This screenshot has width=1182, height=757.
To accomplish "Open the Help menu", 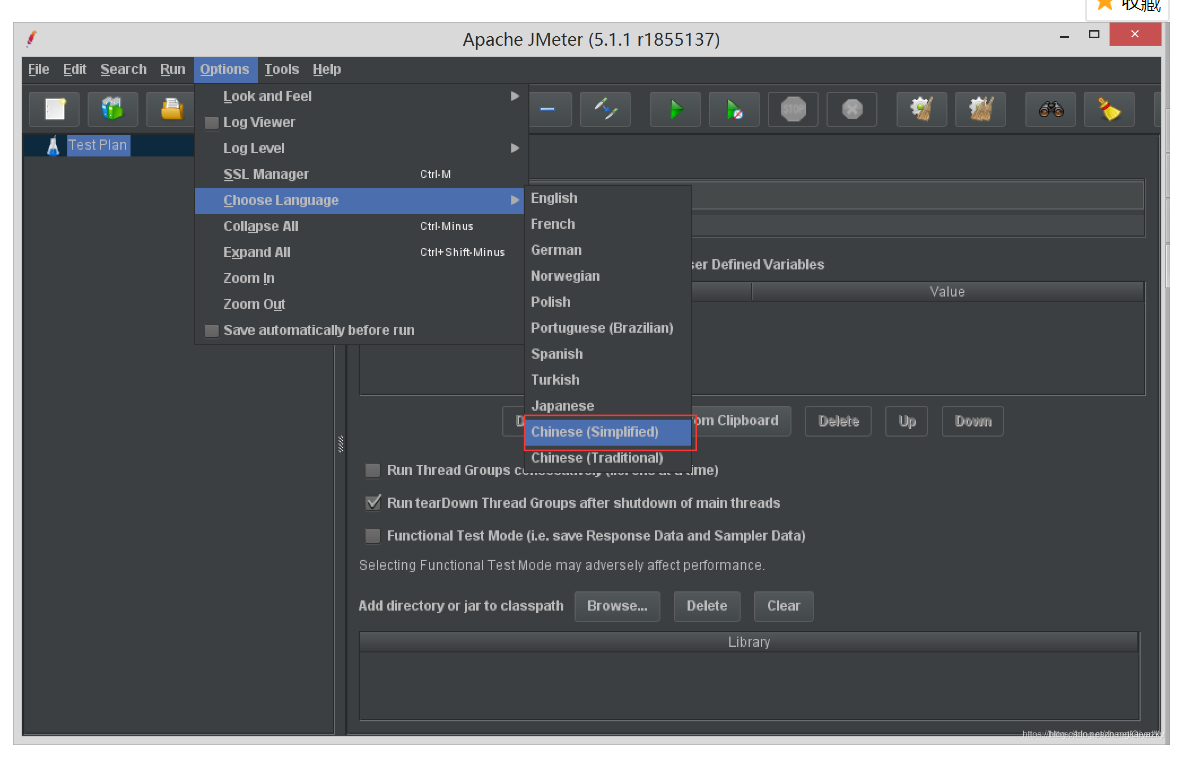I will 327,69.
